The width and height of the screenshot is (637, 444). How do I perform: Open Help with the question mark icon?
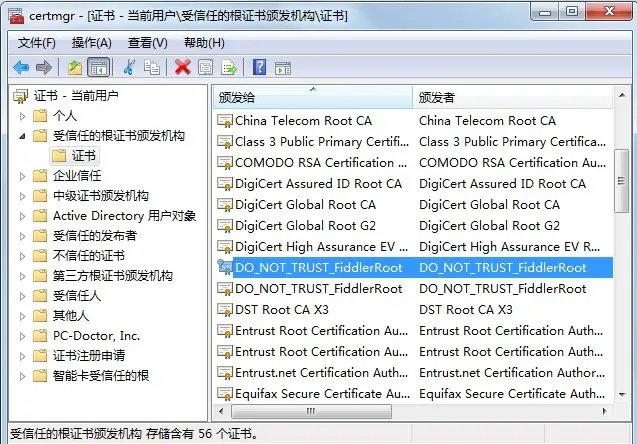tap(260, 67)
